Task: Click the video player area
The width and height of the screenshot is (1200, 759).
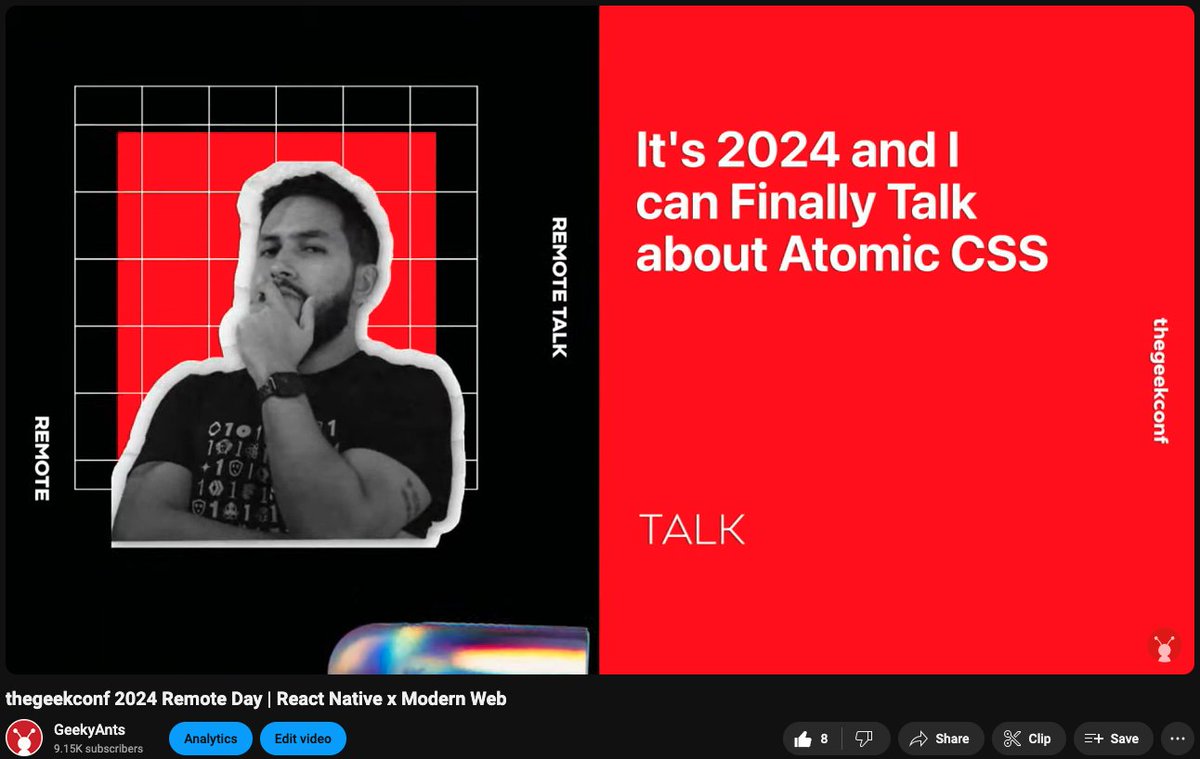Action: (600, 340)
